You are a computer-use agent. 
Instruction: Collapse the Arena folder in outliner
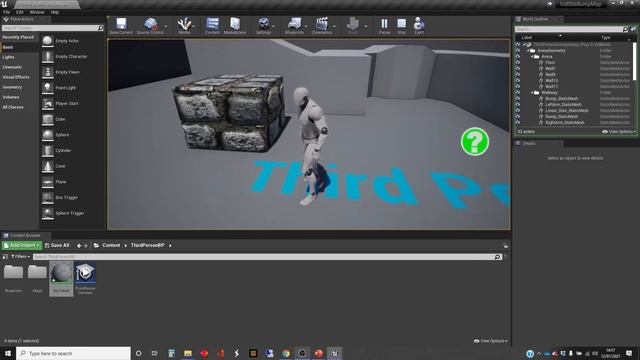[x=532, y=57]
